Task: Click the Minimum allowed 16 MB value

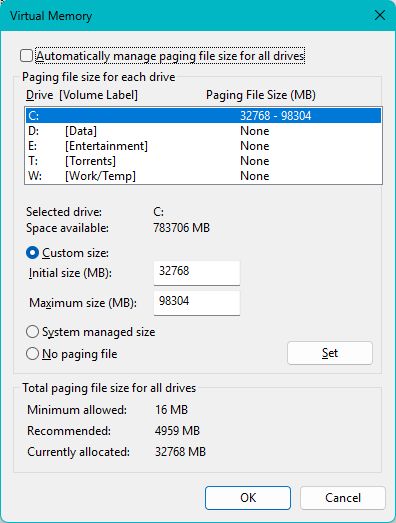Action: coord(171,410)
